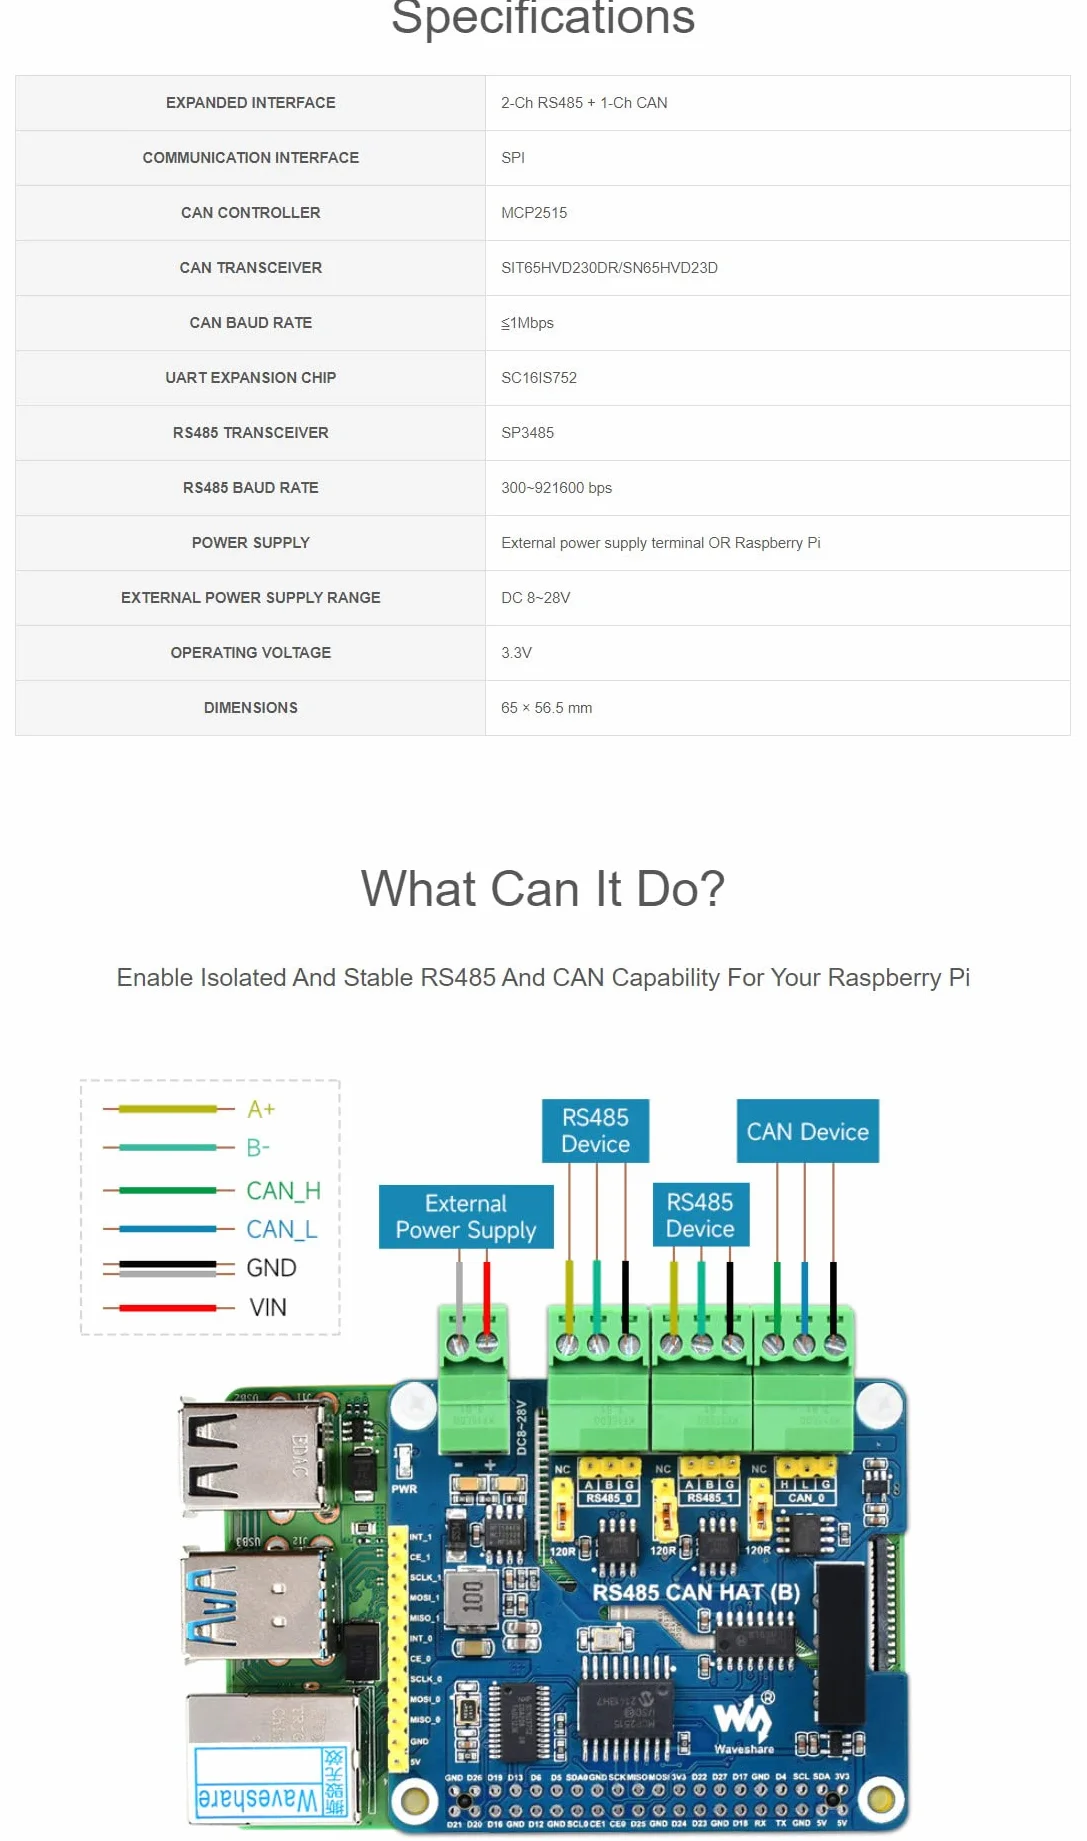Click the CAN TRANSCEIVER label
The image size is (1087, 1841).
point(250,268)
